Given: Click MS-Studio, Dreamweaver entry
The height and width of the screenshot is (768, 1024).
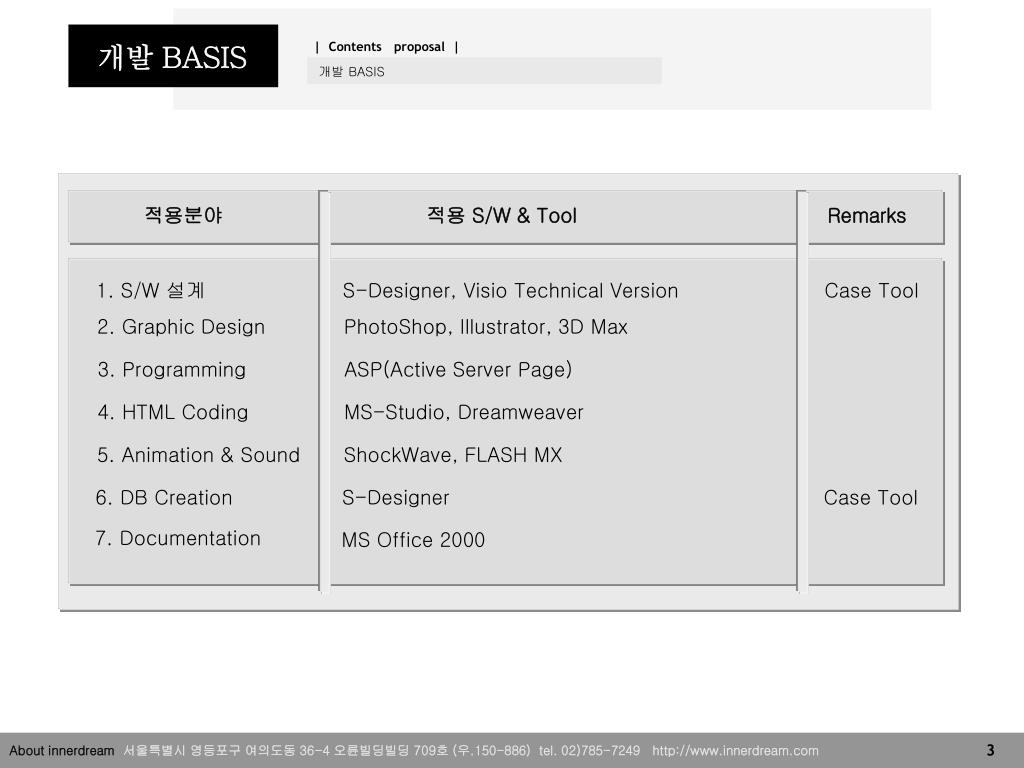Looking at the screenshot, I should pos(464,412).
